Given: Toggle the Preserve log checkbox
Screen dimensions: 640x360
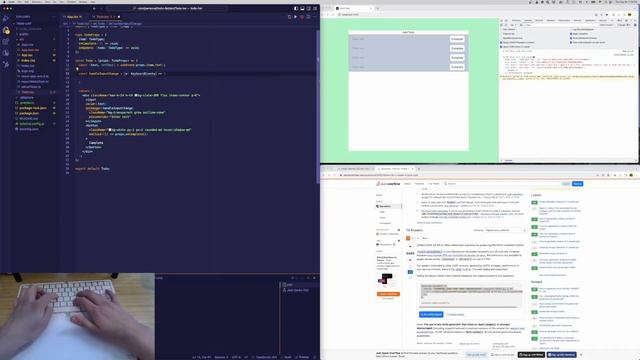Looking at the screenshot, I should [502, 34].
